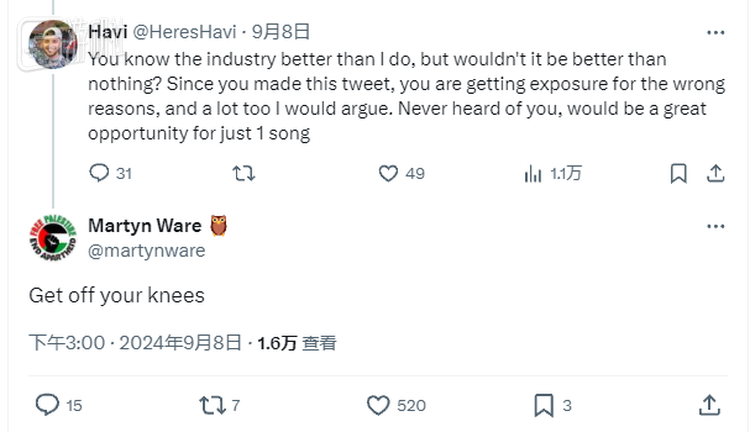Open Martyn Ware's profile avatar

pyautogui.click(x=52, y=238)
